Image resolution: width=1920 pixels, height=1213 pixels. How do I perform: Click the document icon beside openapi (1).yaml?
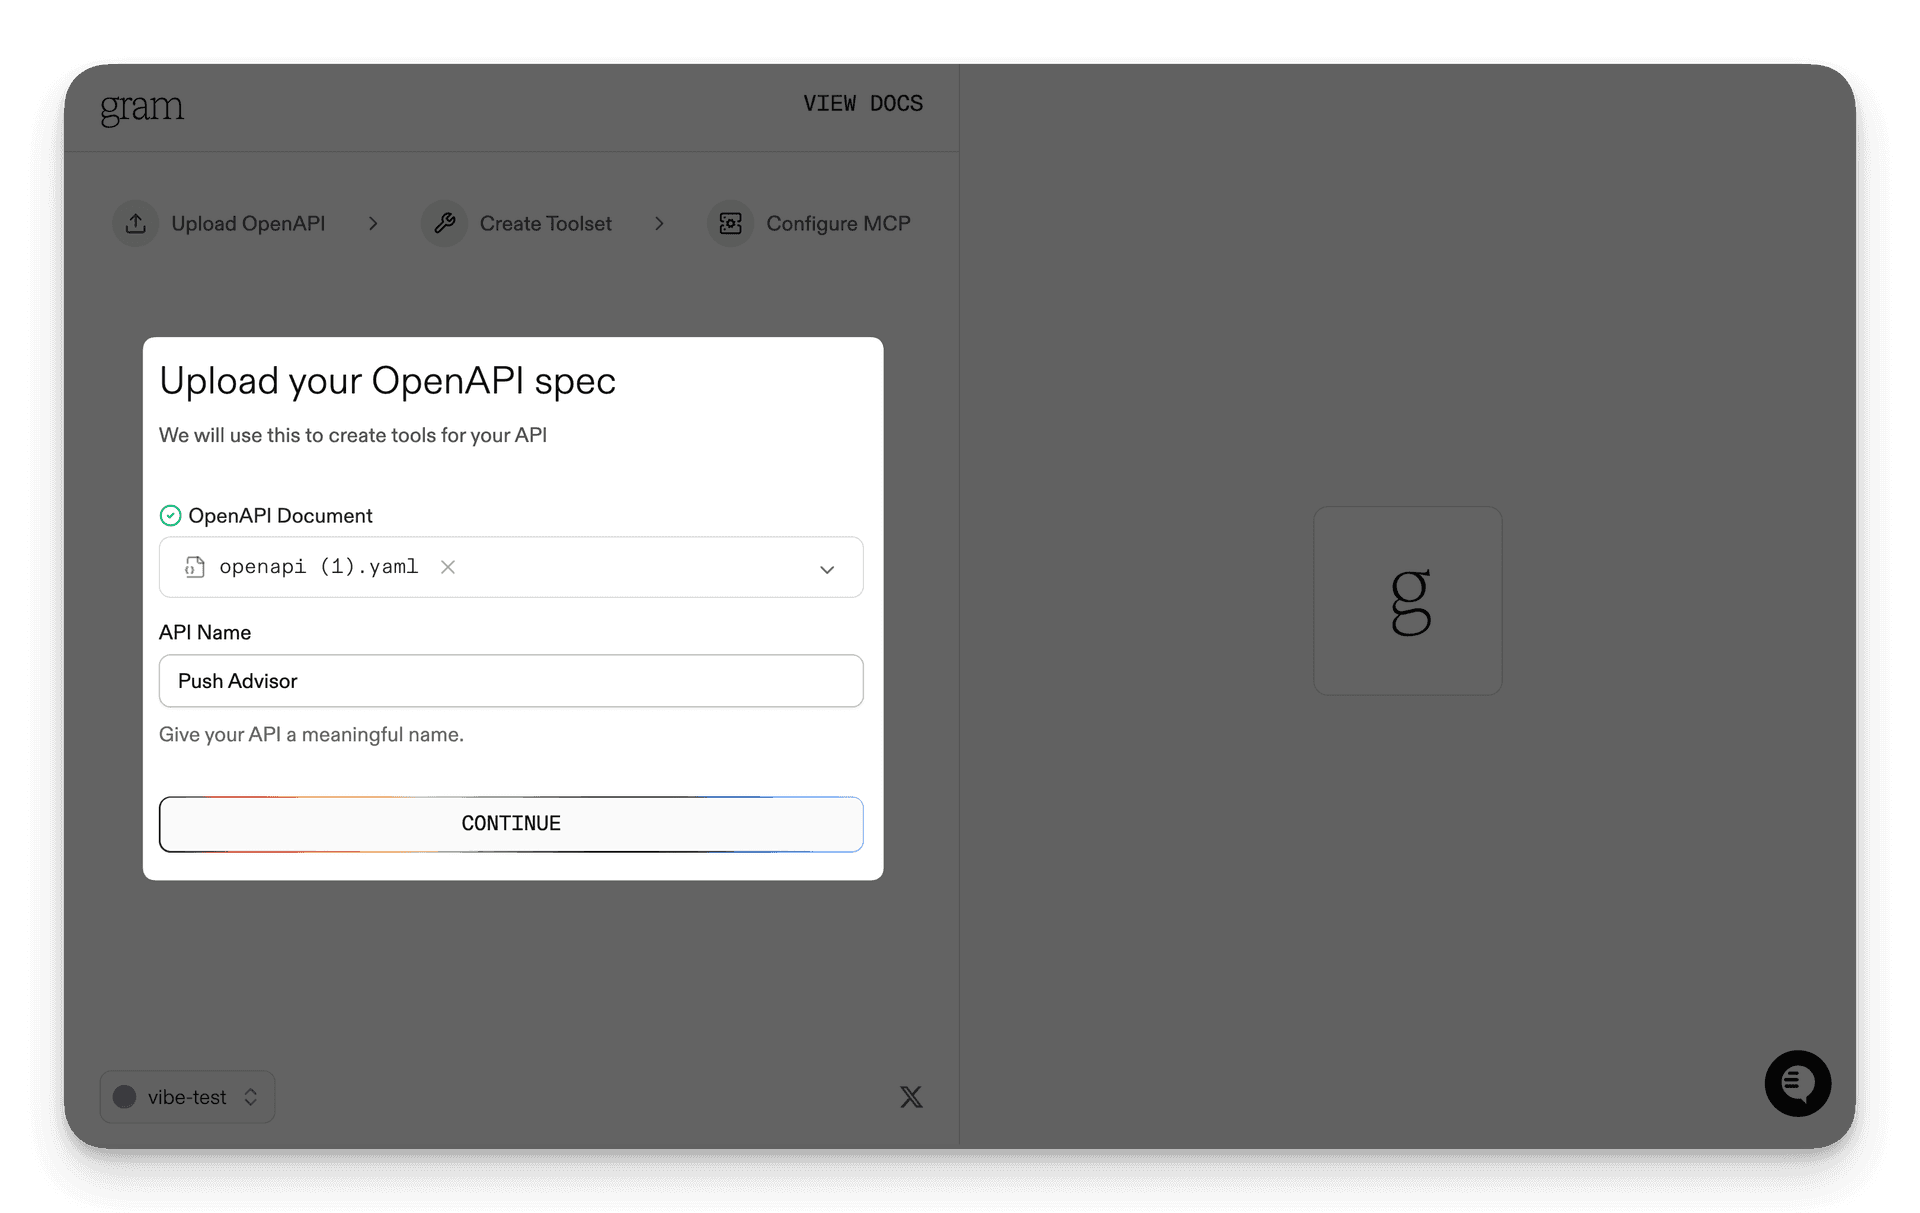click(193, 567)
